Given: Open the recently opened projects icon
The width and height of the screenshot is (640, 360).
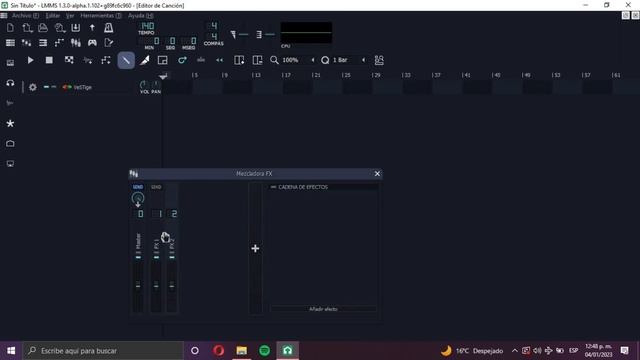Looking at the screenshot, I should [x=60, y=28].
